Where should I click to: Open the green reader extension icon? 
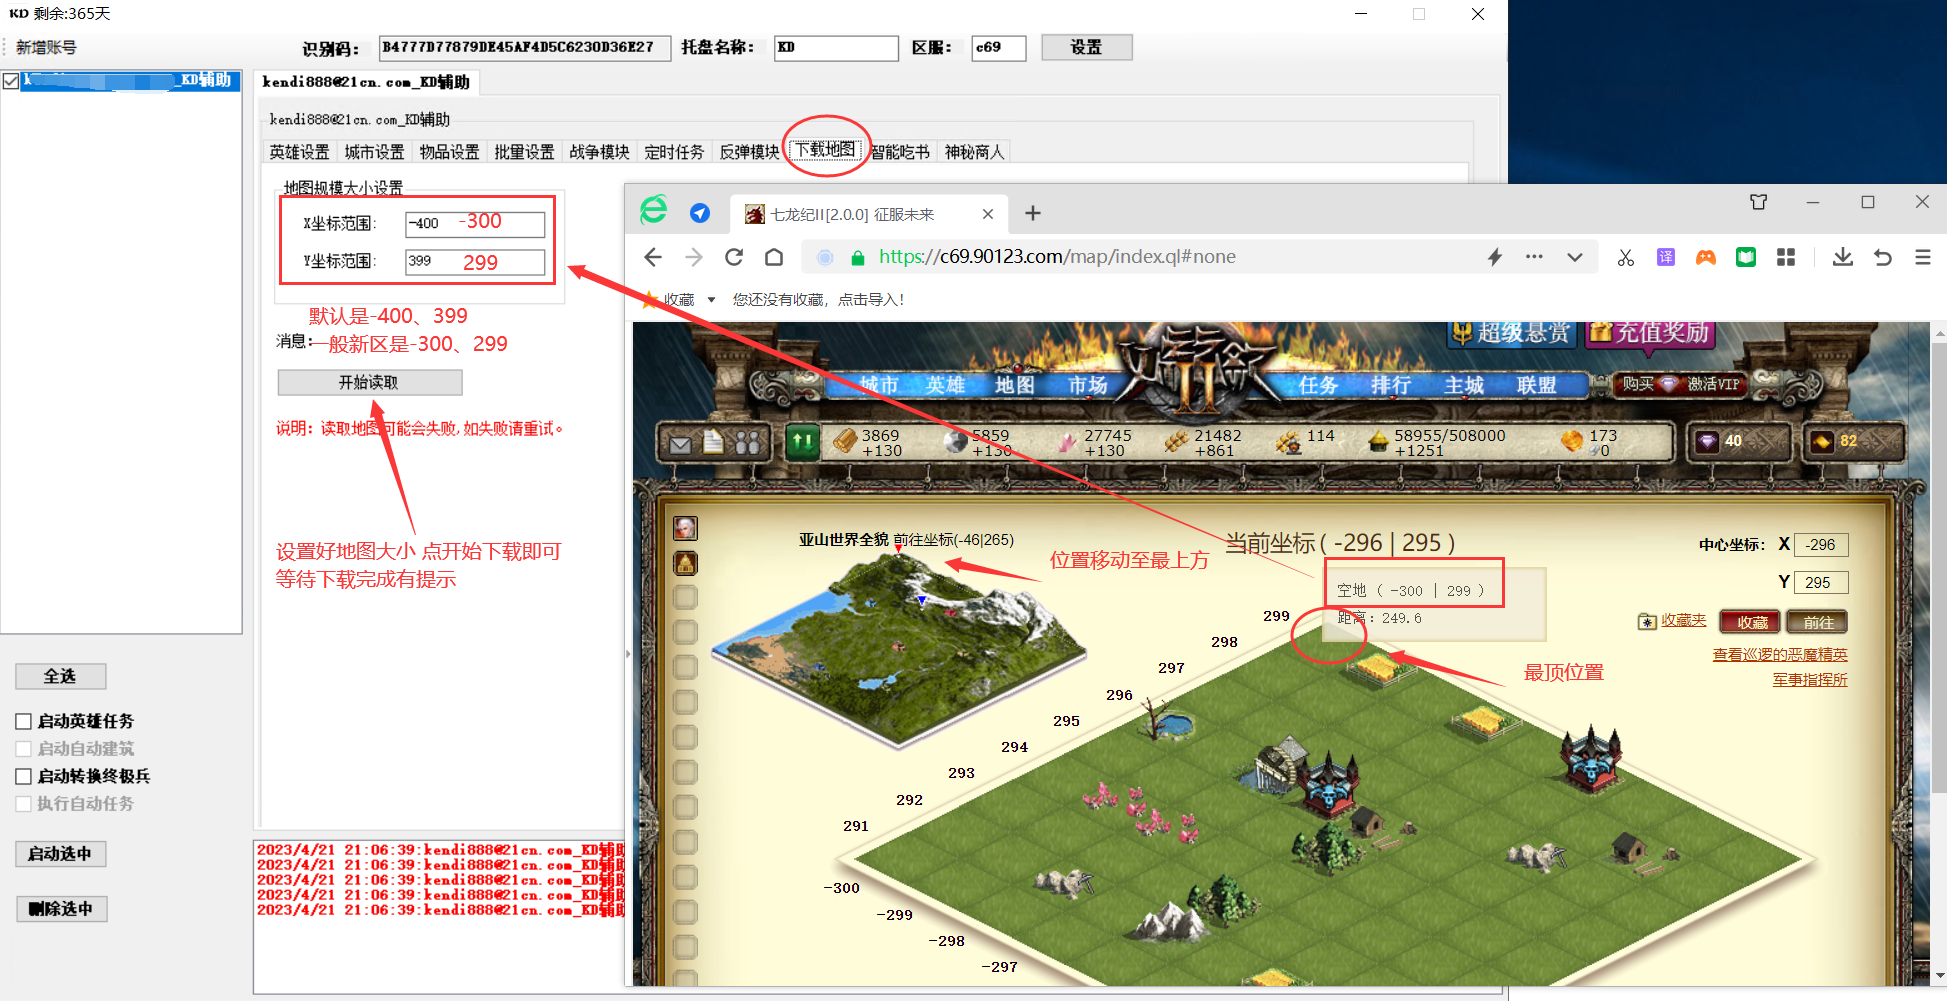(x=1746, y=257)
